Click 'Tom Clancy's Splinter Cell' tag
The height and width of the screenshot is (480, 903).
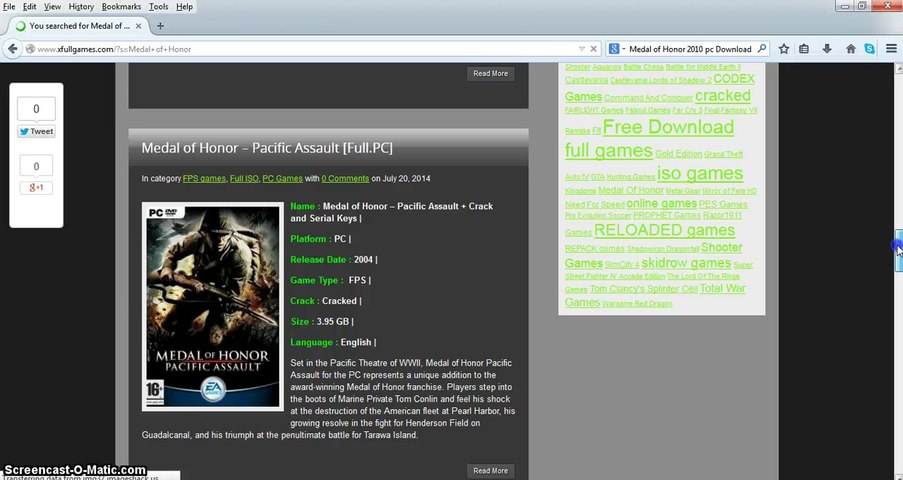[643, 289]
